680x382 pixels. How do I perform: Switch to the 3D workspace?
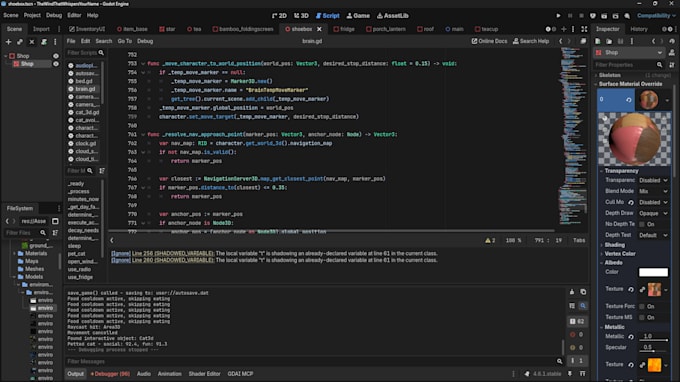pyautogui.click(x=301, y=16)
